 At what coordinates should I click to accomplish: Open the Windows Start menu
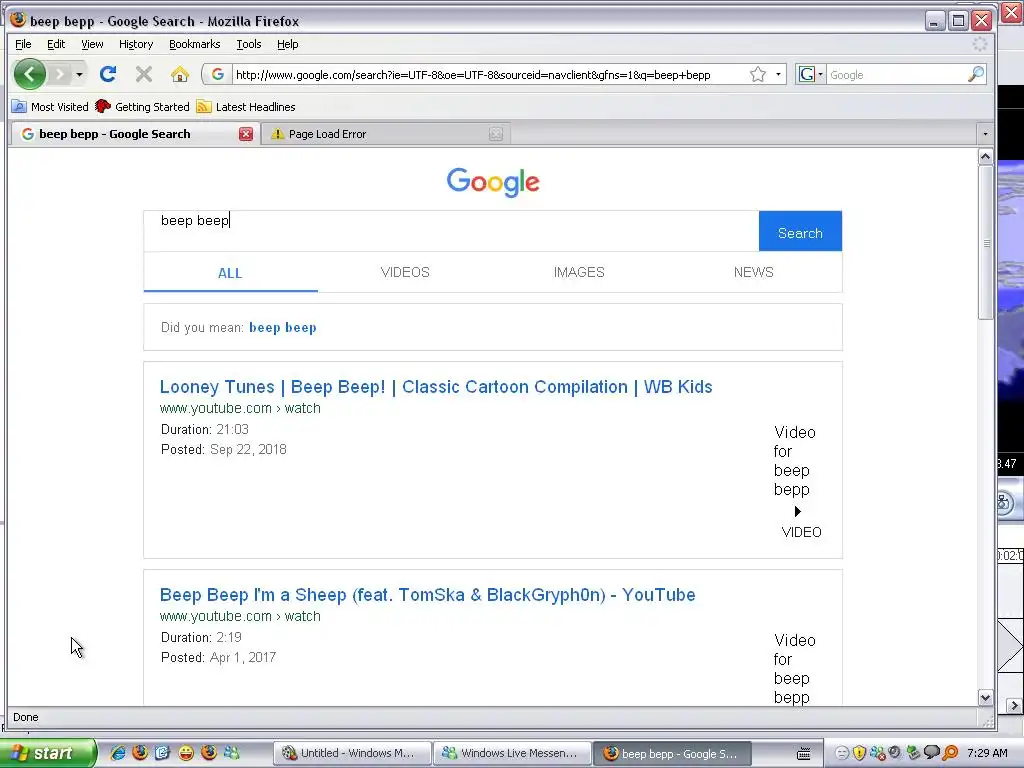pos(47,753)
